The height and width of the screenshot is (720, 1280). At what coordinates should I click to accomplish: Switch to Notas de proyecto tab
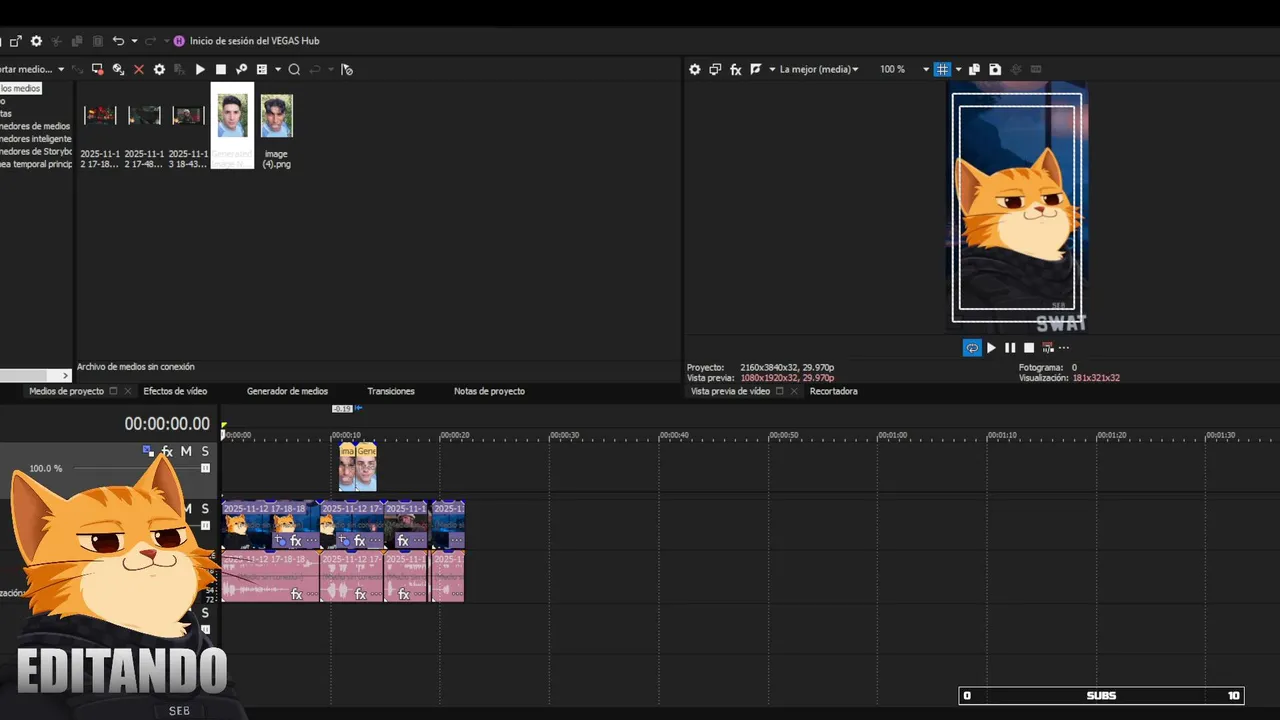[489, 391]
